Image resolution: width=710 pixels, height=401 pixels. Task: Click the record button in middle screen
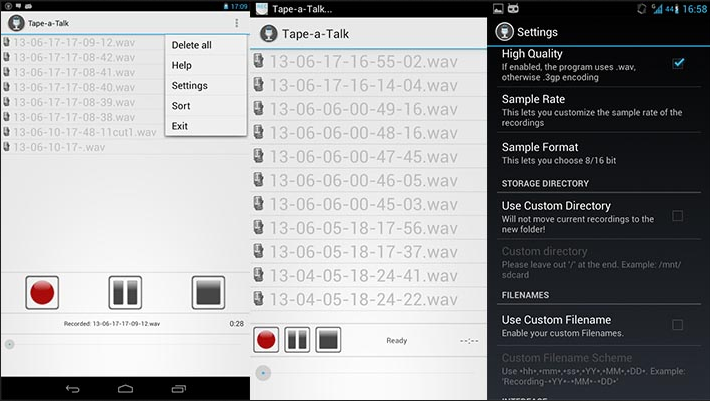266,339
